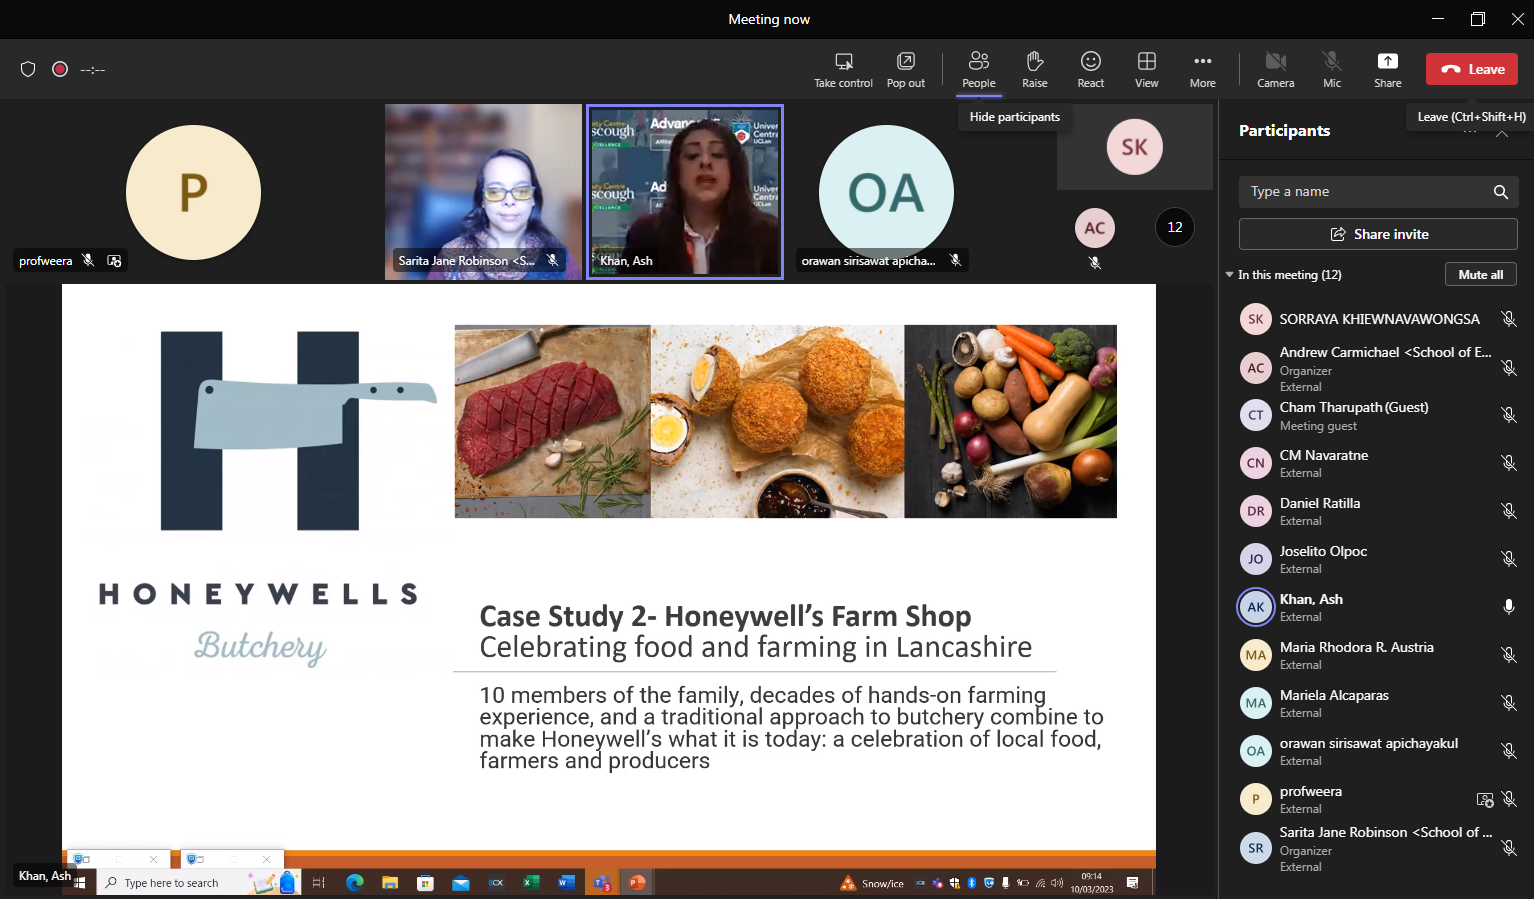
Task: Open PowerPoint in shared taskbar
Action: pos(636,883)
